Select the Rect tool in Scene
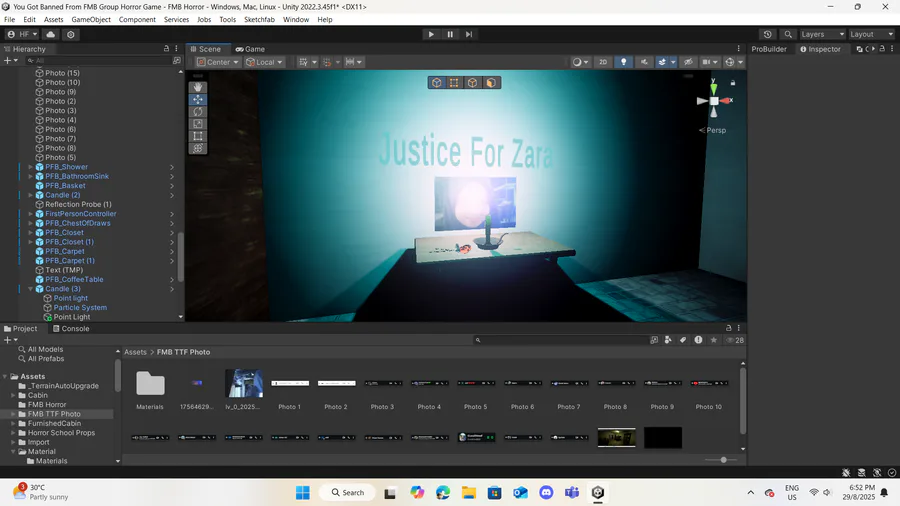 197,136
